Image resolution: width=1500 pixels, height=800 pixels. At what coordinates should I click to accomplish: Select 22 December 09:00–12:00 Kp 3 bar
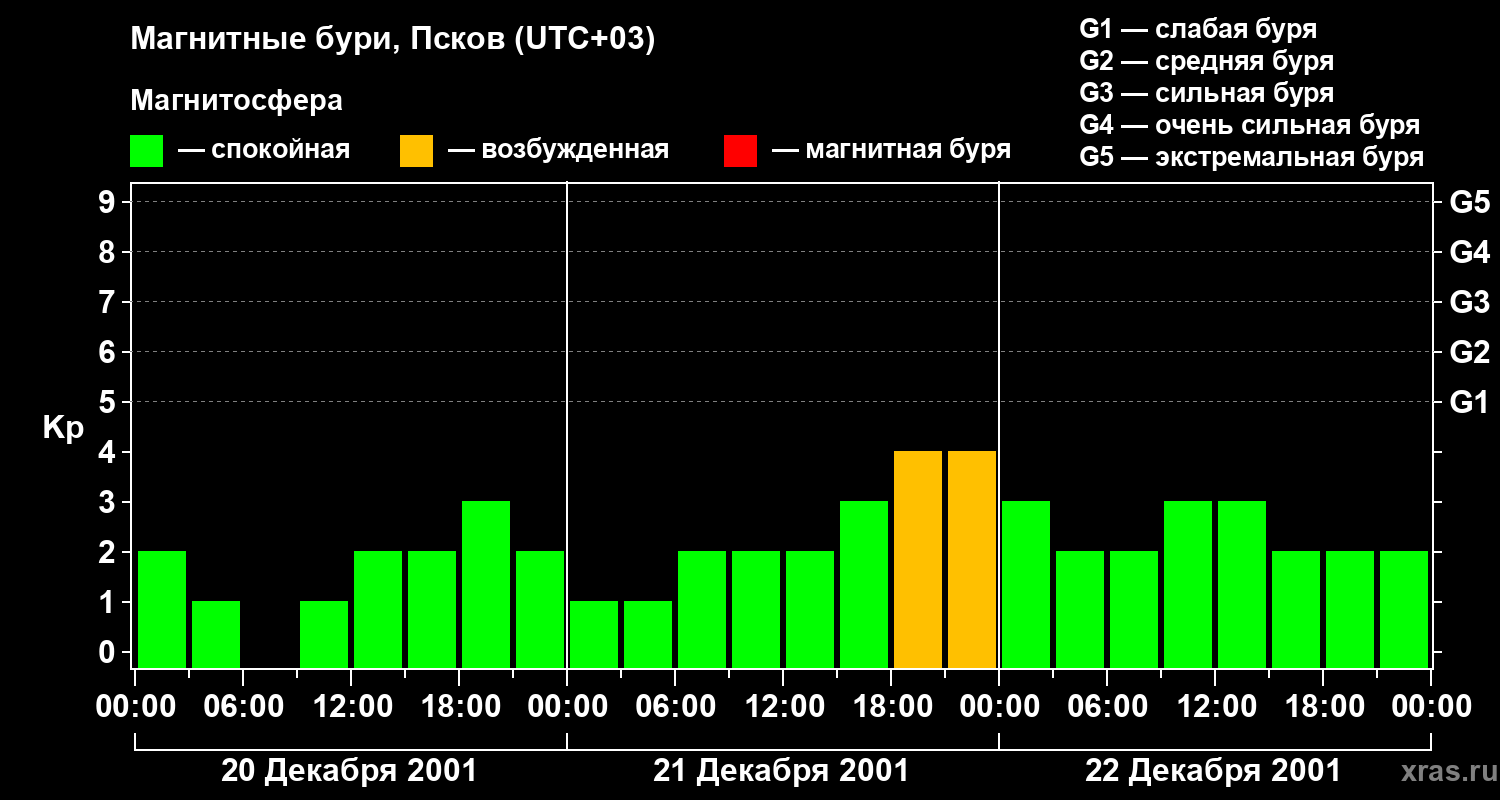1188,584
